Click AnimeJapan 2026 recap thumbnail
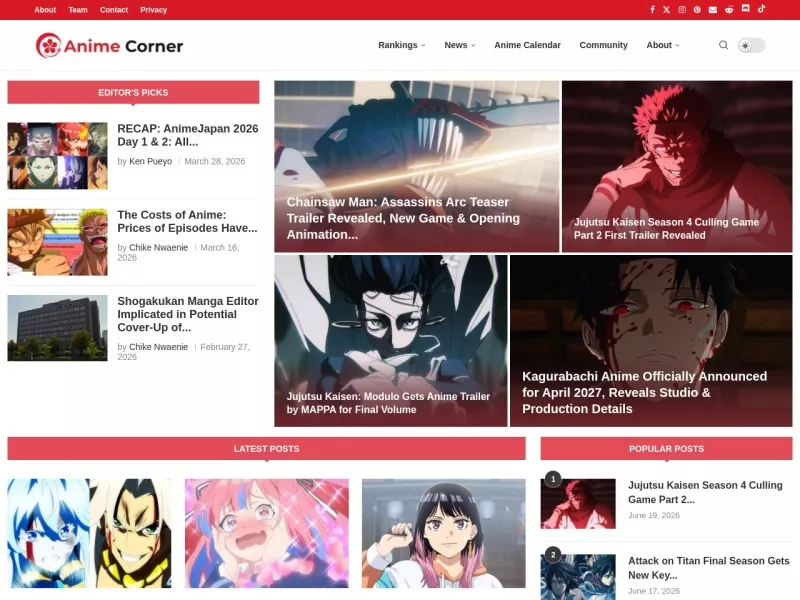The image size is (800, 600). (58, 156)
